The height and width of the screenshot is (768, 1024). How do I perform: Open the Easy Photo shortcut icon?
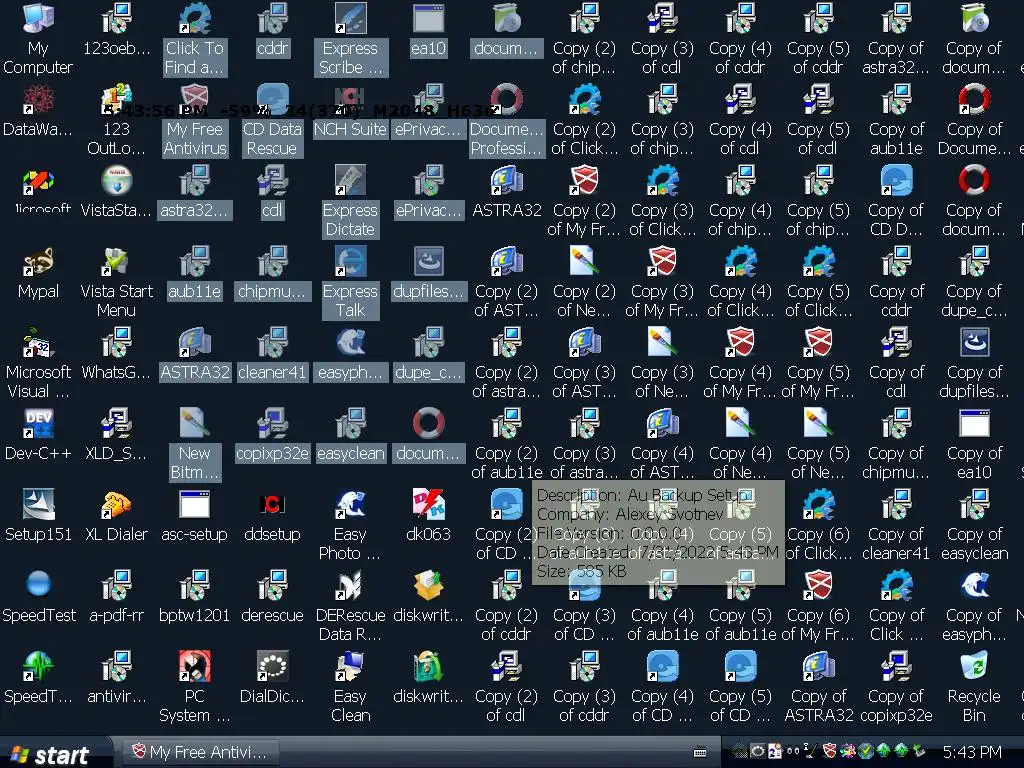(350, 505)
